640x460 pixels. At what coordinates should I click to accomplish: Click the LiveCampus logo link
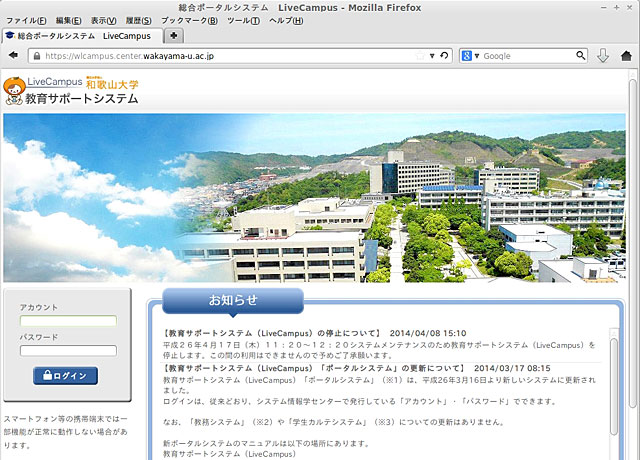click(55, 82)
